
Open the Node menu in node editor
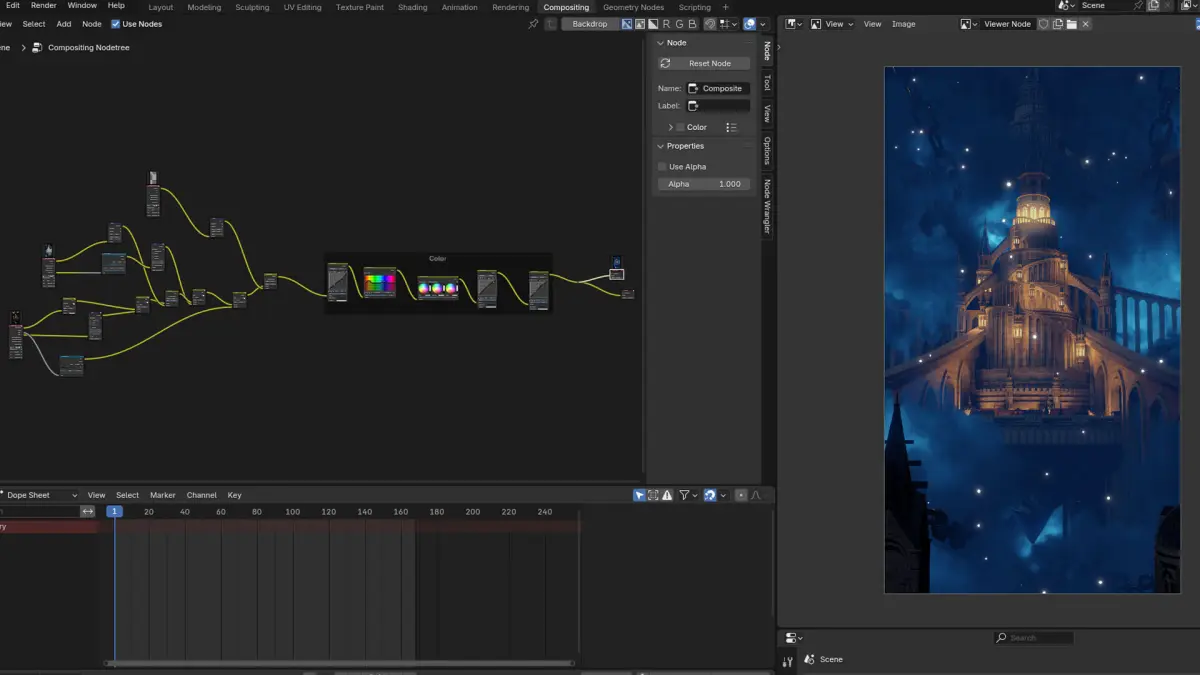pyautogui.click(x=92, y=24)
